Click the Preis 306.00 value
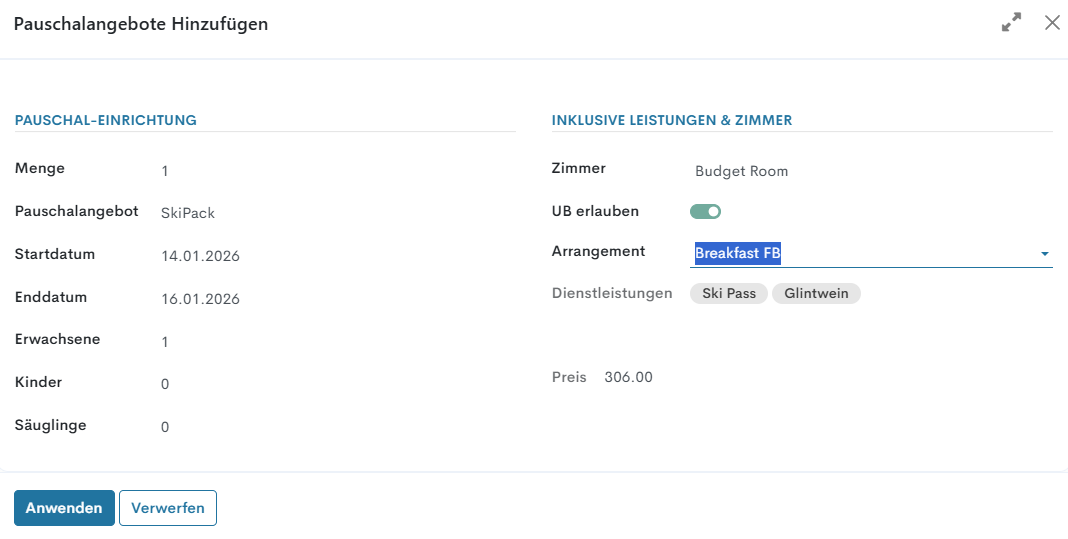This screenshot has width=1068, height=539. [628, 377]
